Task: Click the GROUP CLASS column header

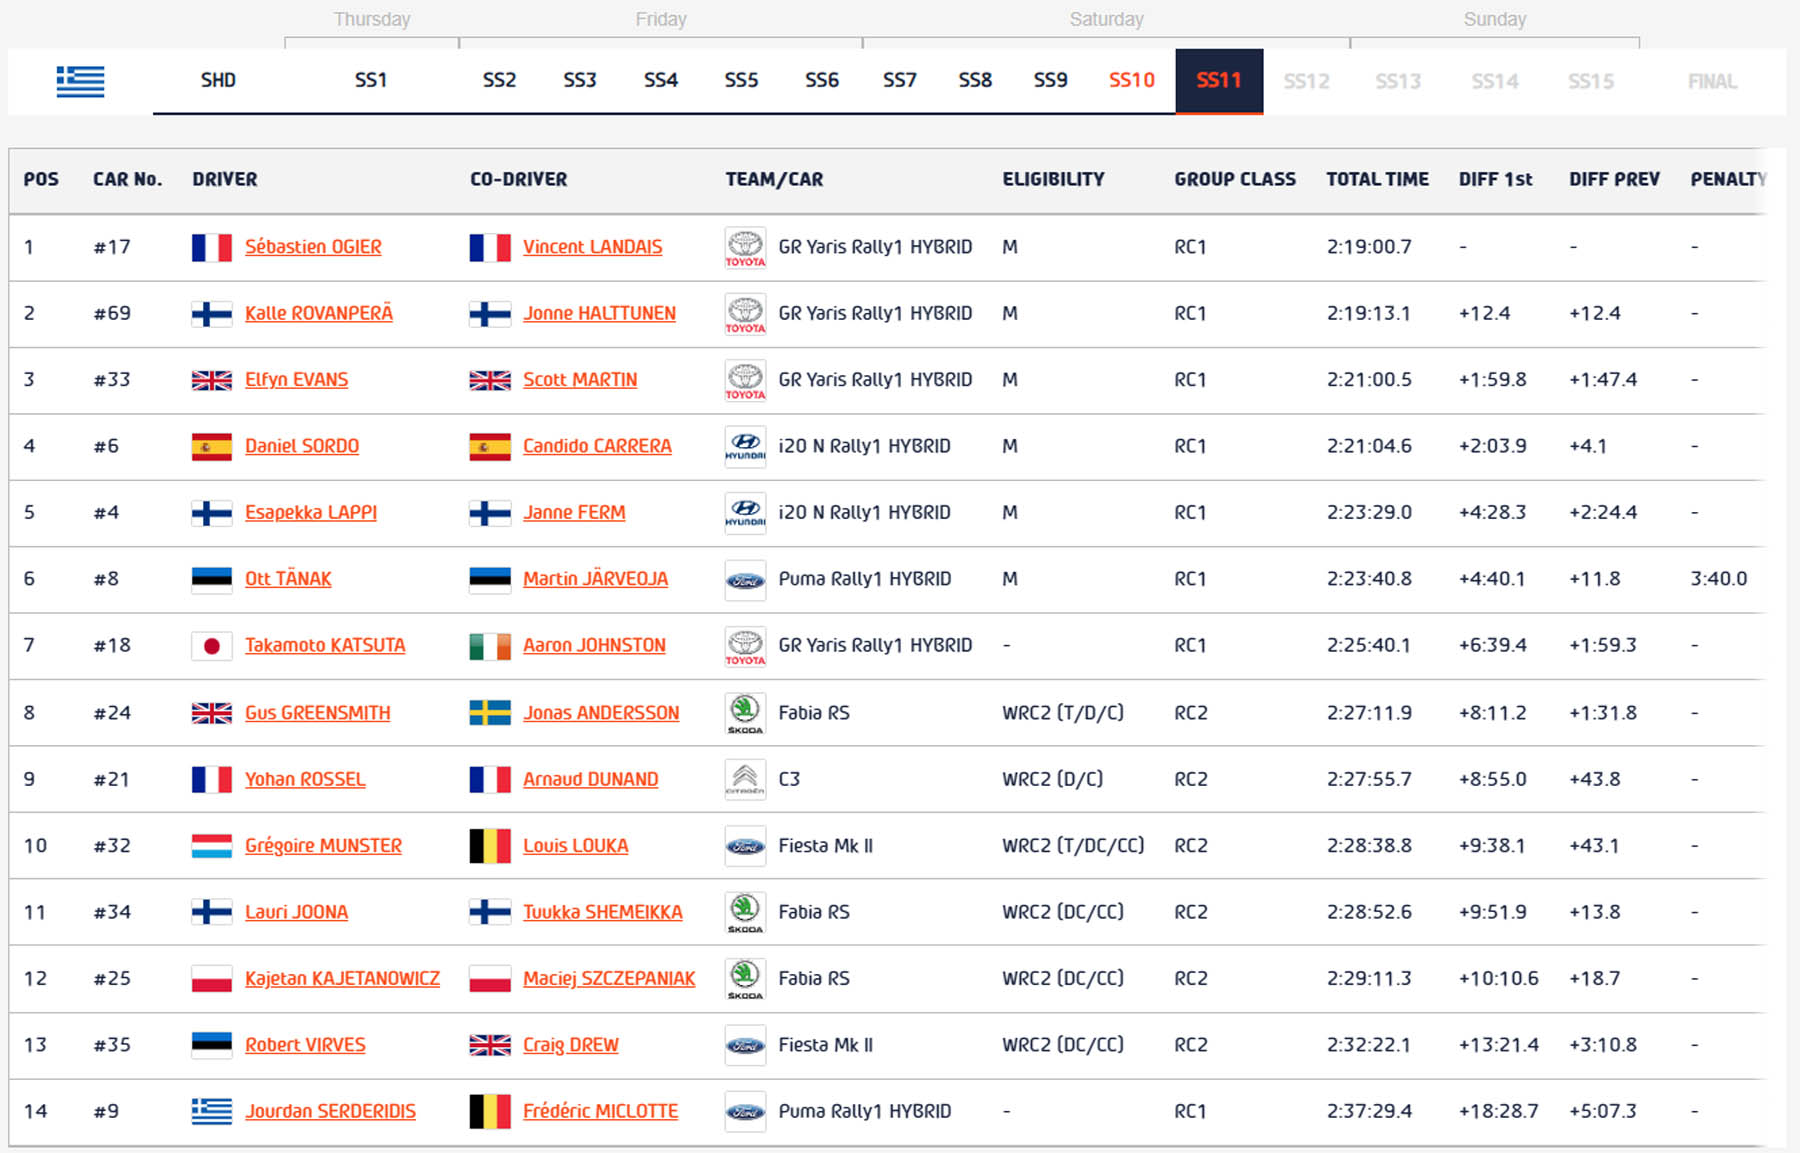Action: coord(1235,180)
